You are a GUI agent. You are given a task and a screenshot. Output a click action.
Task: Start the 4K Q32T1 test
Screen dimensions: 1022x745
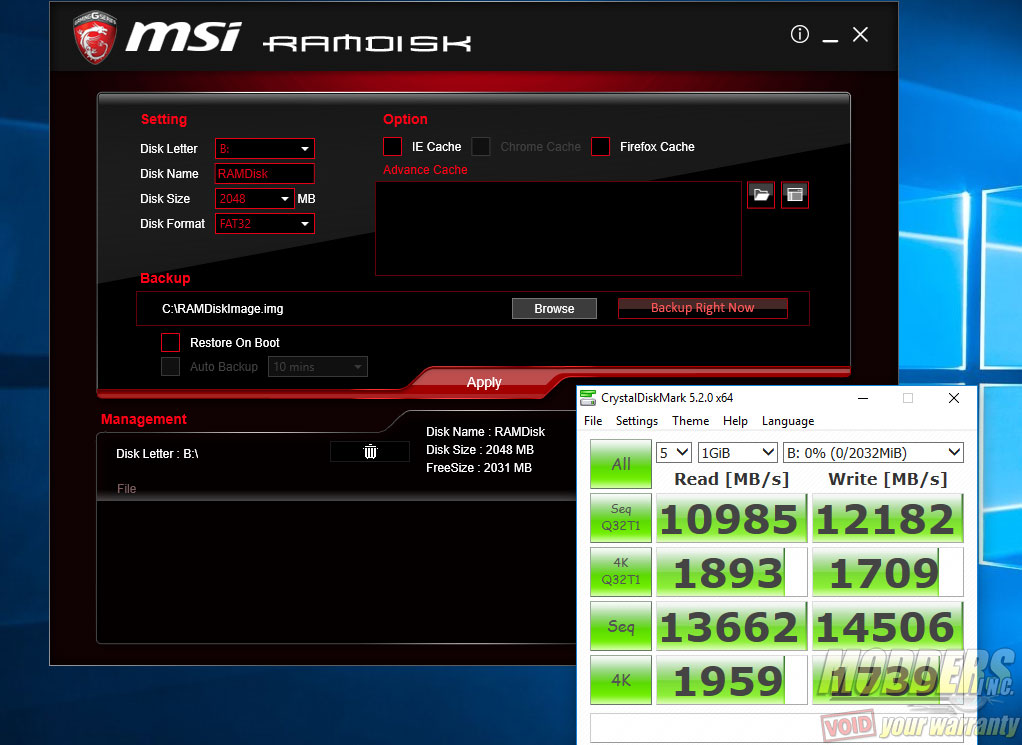point(620,571)
